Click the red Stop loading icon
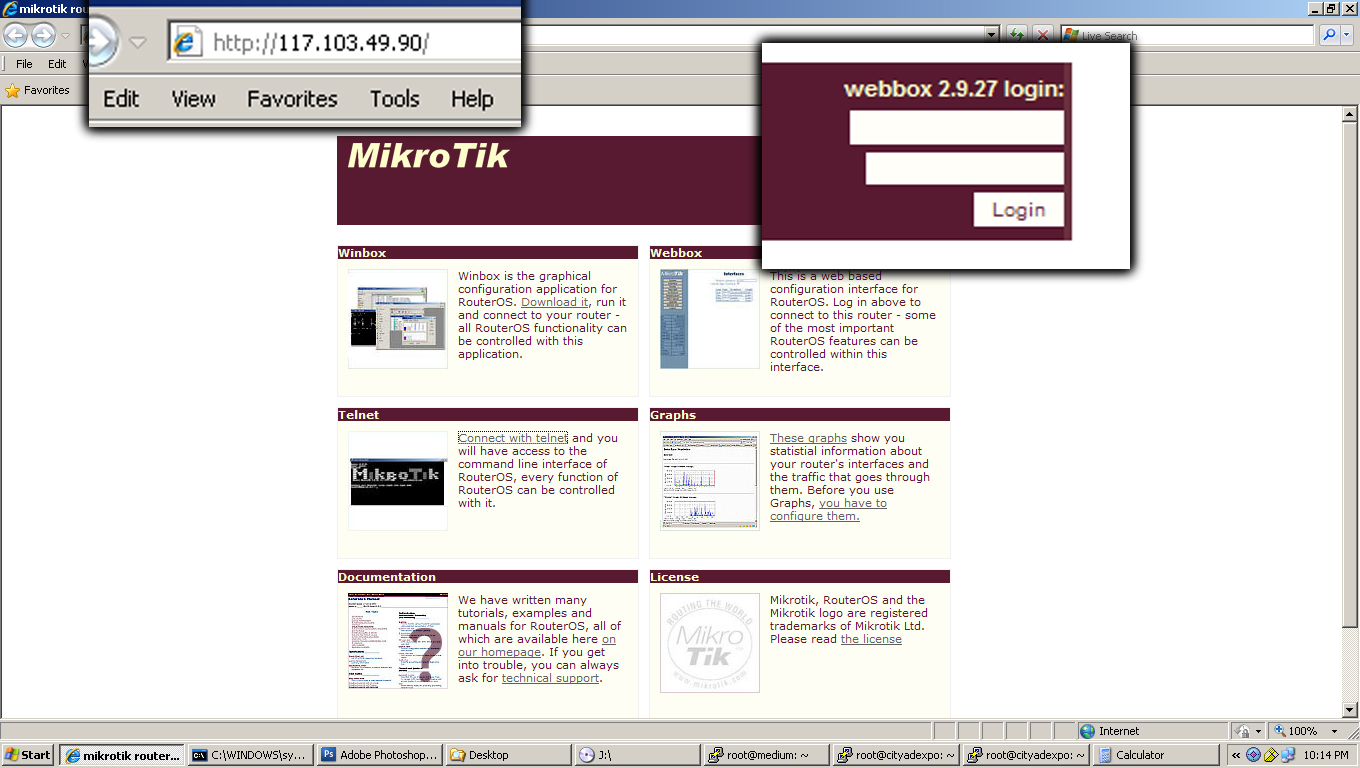Screen dimensions: 1360x768 1042,35
